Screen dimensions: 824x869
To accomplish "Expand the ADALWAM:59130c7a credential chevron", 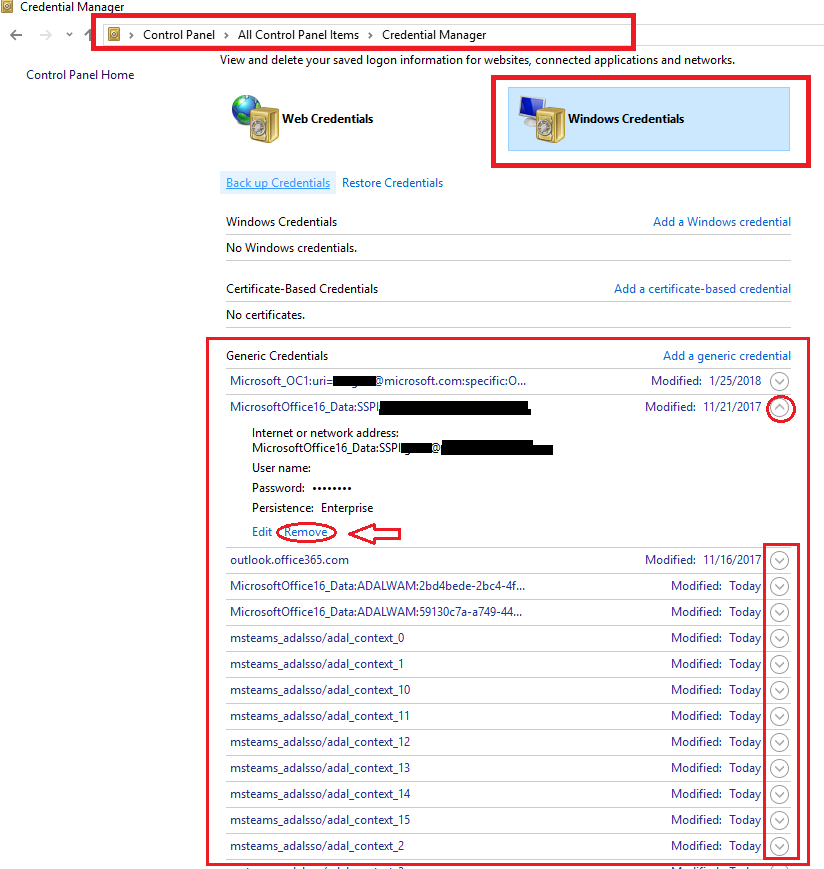I will (x=779, y=612).
